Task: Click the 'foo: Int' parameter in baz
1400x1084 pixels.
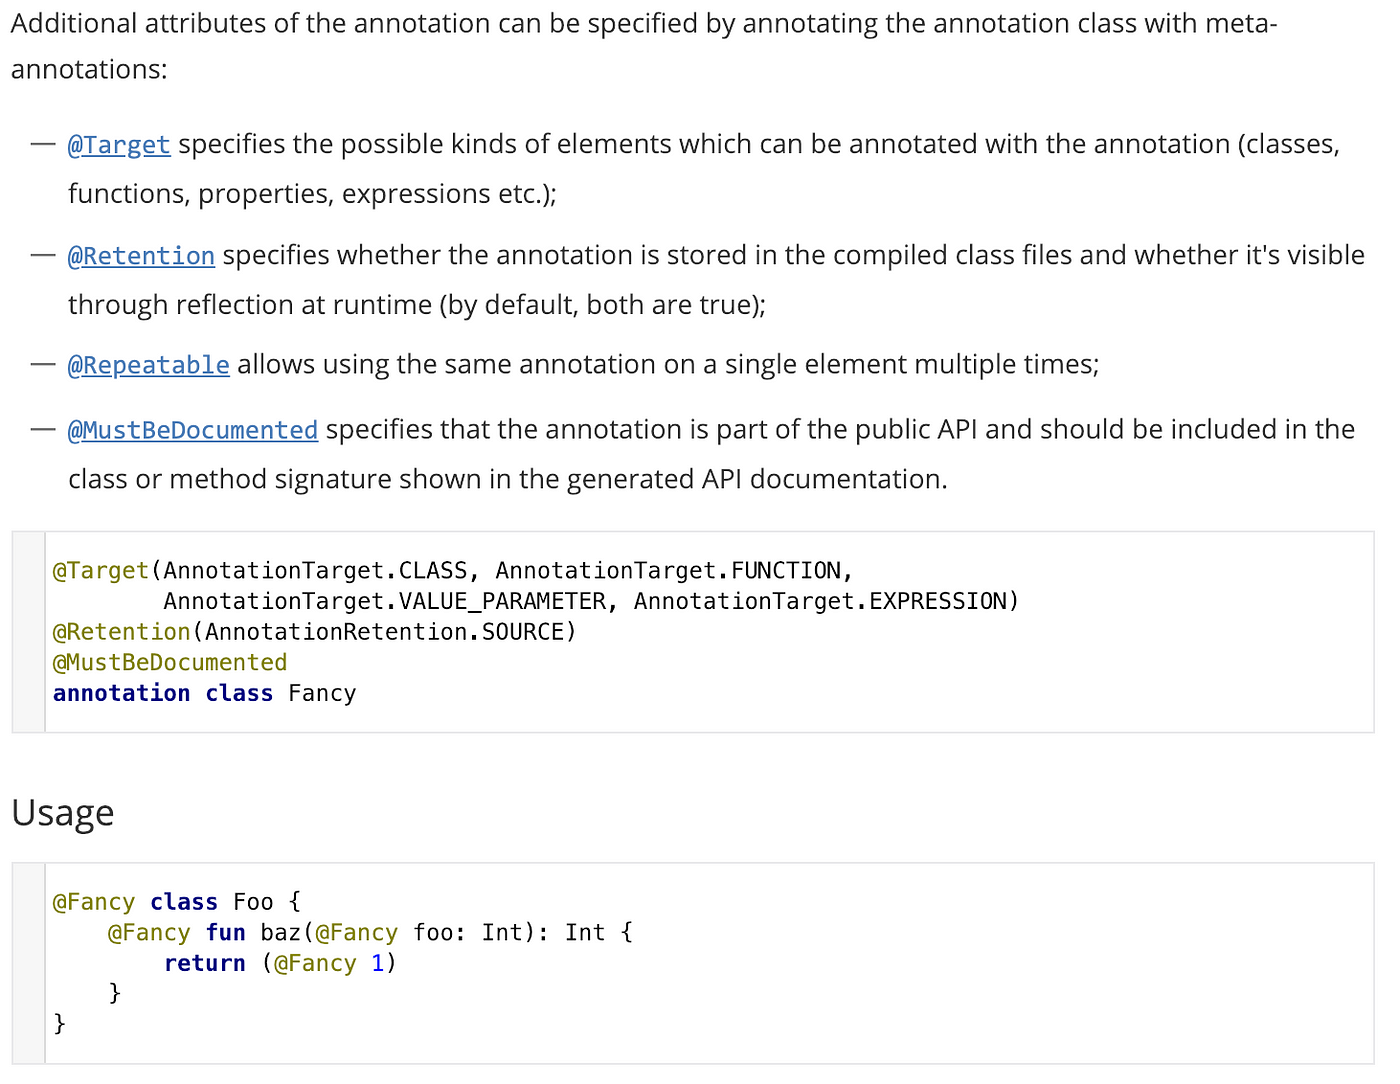Action: (x=468, y=933)
